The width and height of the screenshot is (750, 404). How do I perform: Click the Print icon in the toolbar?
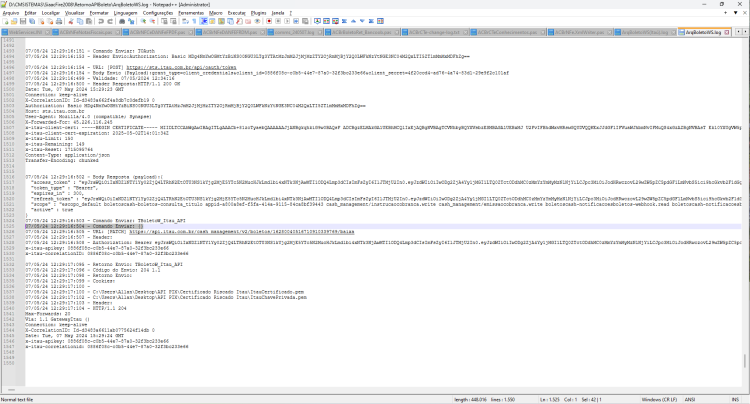click(x=59, y=21)
